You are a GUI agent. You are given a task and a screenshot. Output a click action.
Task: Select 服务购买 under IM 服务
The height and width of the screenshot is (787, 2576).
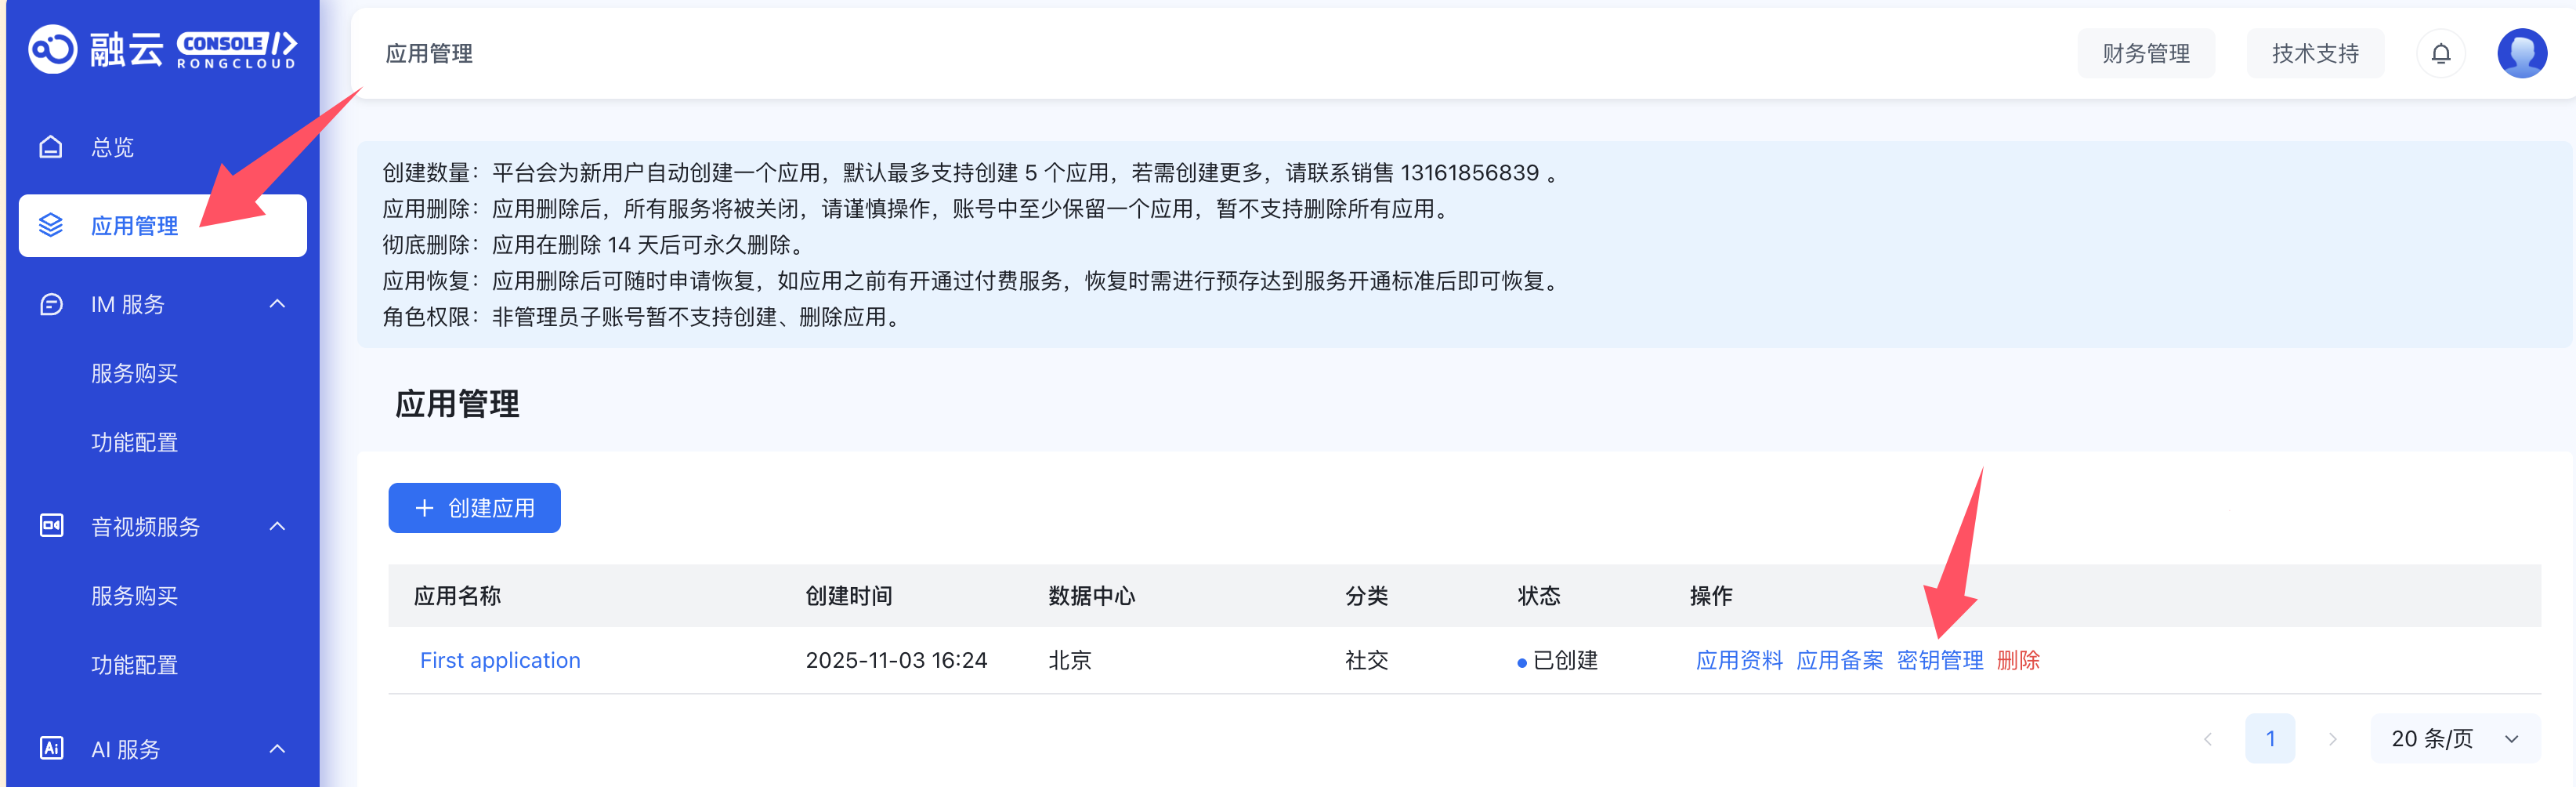pyautogui.click(x=134, y=374)
